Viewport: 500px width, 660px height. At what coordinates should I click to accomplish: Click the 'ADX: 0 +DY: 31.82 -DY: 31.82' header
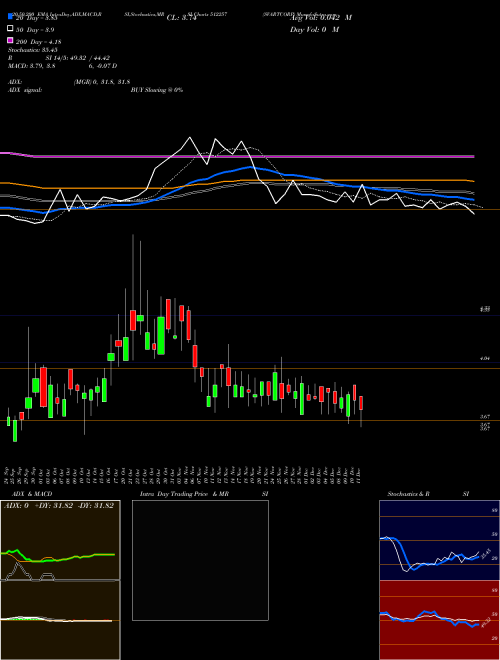(x=59, y=506)
